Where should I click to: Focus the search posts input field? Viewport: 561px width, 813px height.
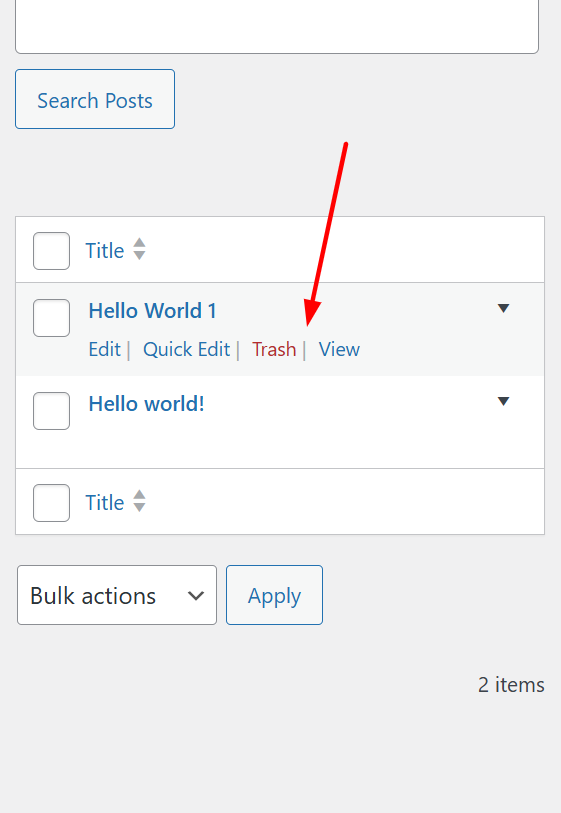[x=277, y=26]
